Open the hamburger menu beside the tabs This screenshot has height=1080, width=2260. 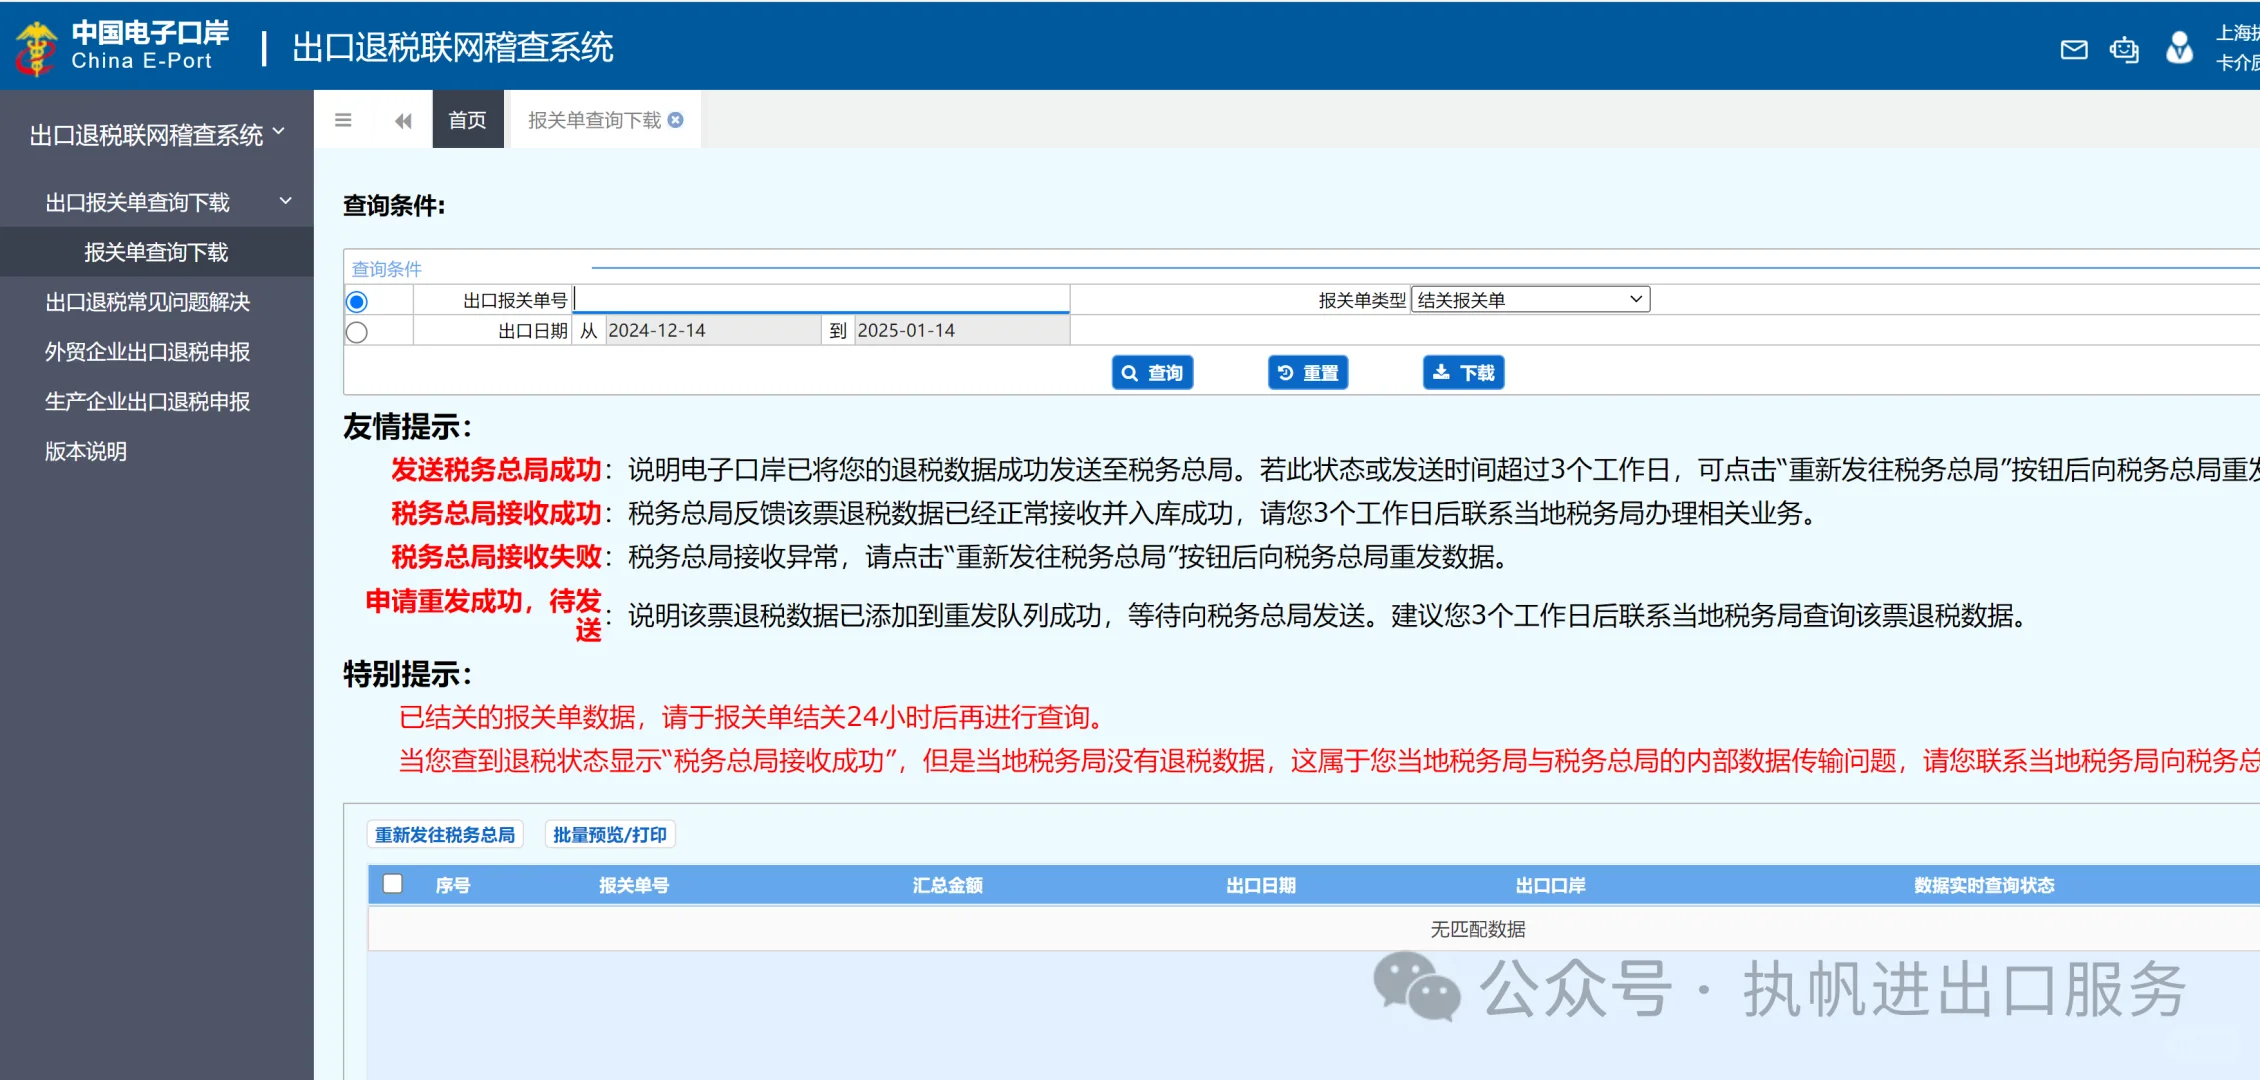pos(343,119)
